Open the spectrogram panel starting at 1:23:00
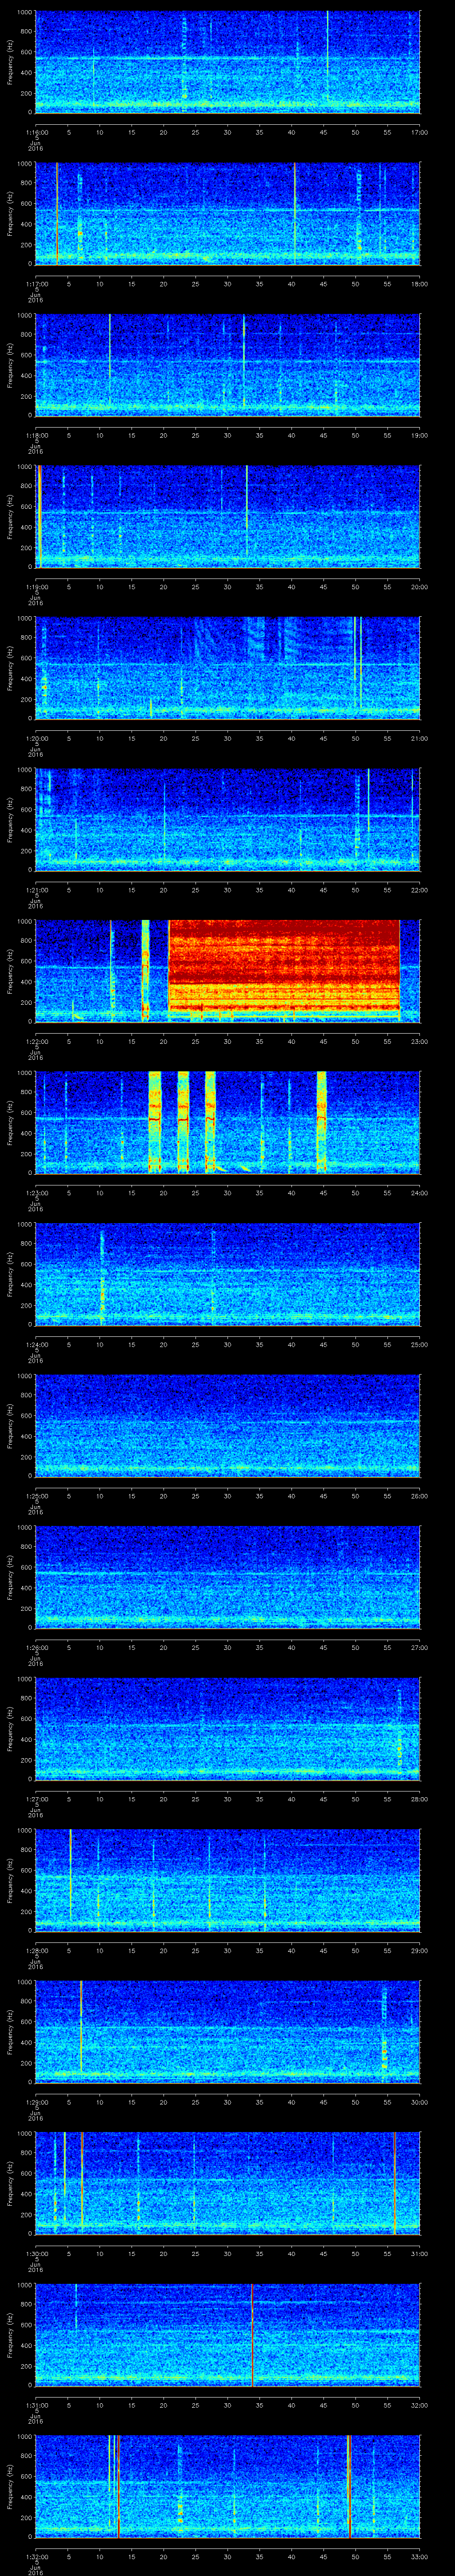 click(x=228, y=1123)
